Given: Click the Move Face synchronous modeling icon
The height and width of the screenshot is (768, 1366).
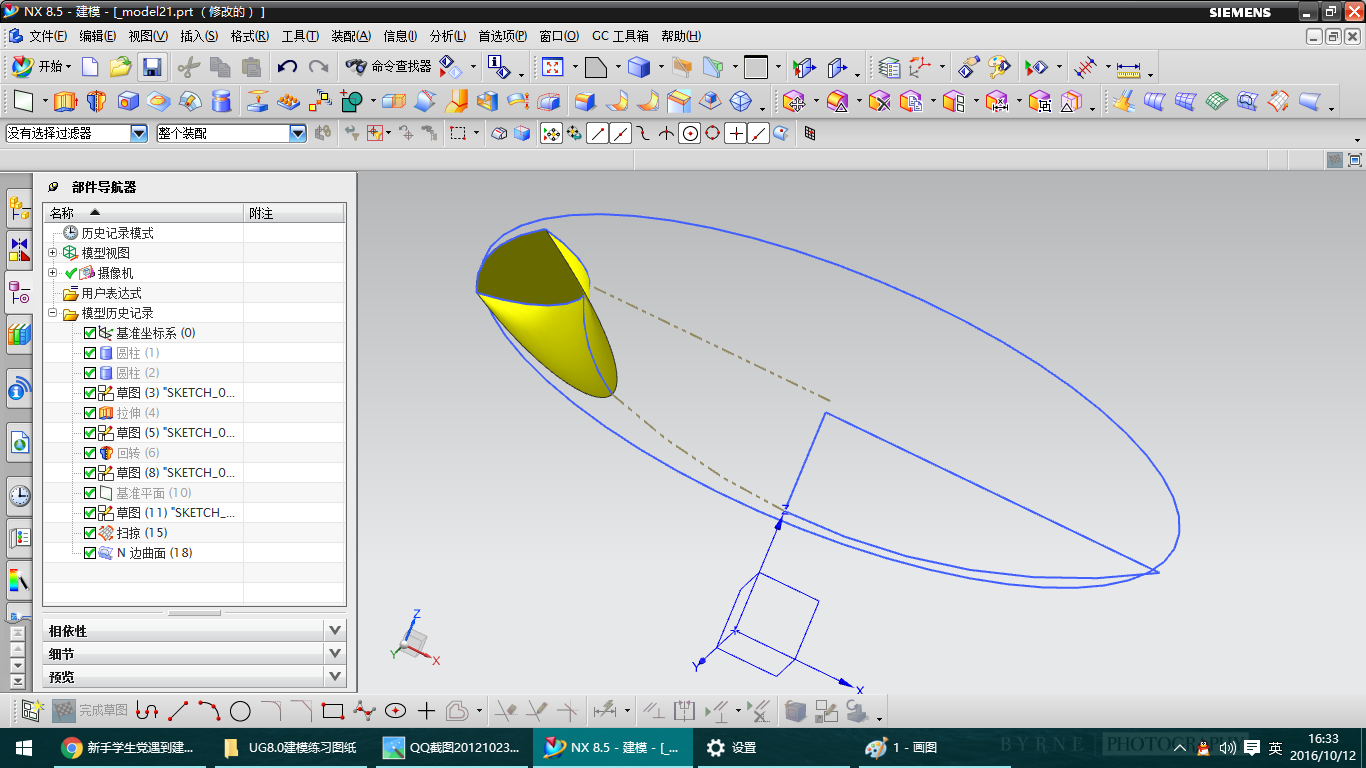Looking at the screenshot, I should [795, 101].
